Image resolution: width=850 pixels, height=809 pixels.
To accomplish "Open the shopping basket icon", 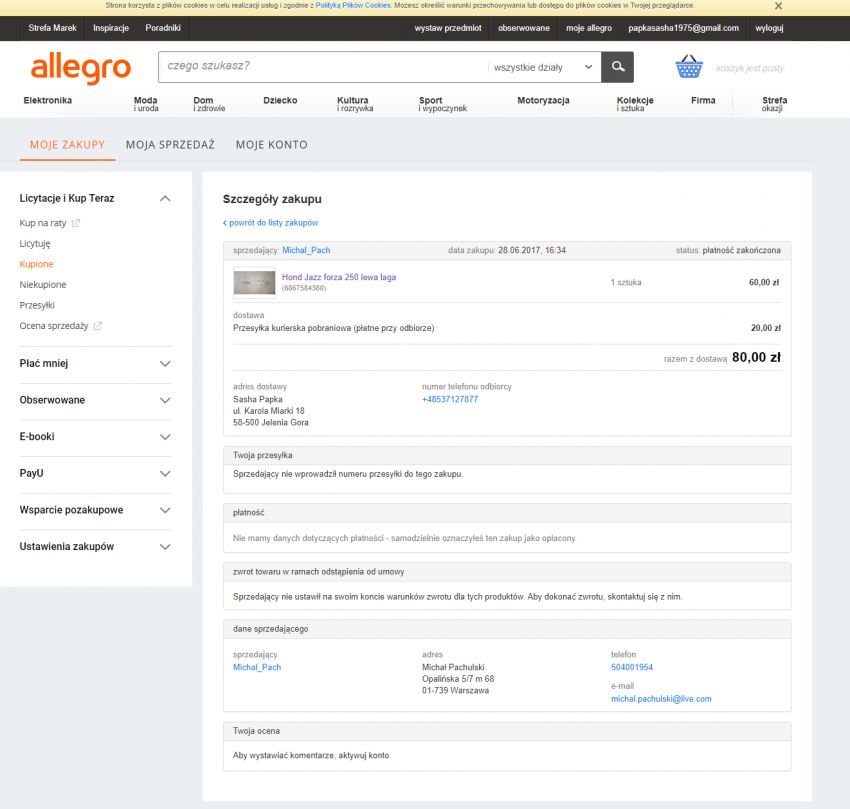I will [x=688, y=67].
